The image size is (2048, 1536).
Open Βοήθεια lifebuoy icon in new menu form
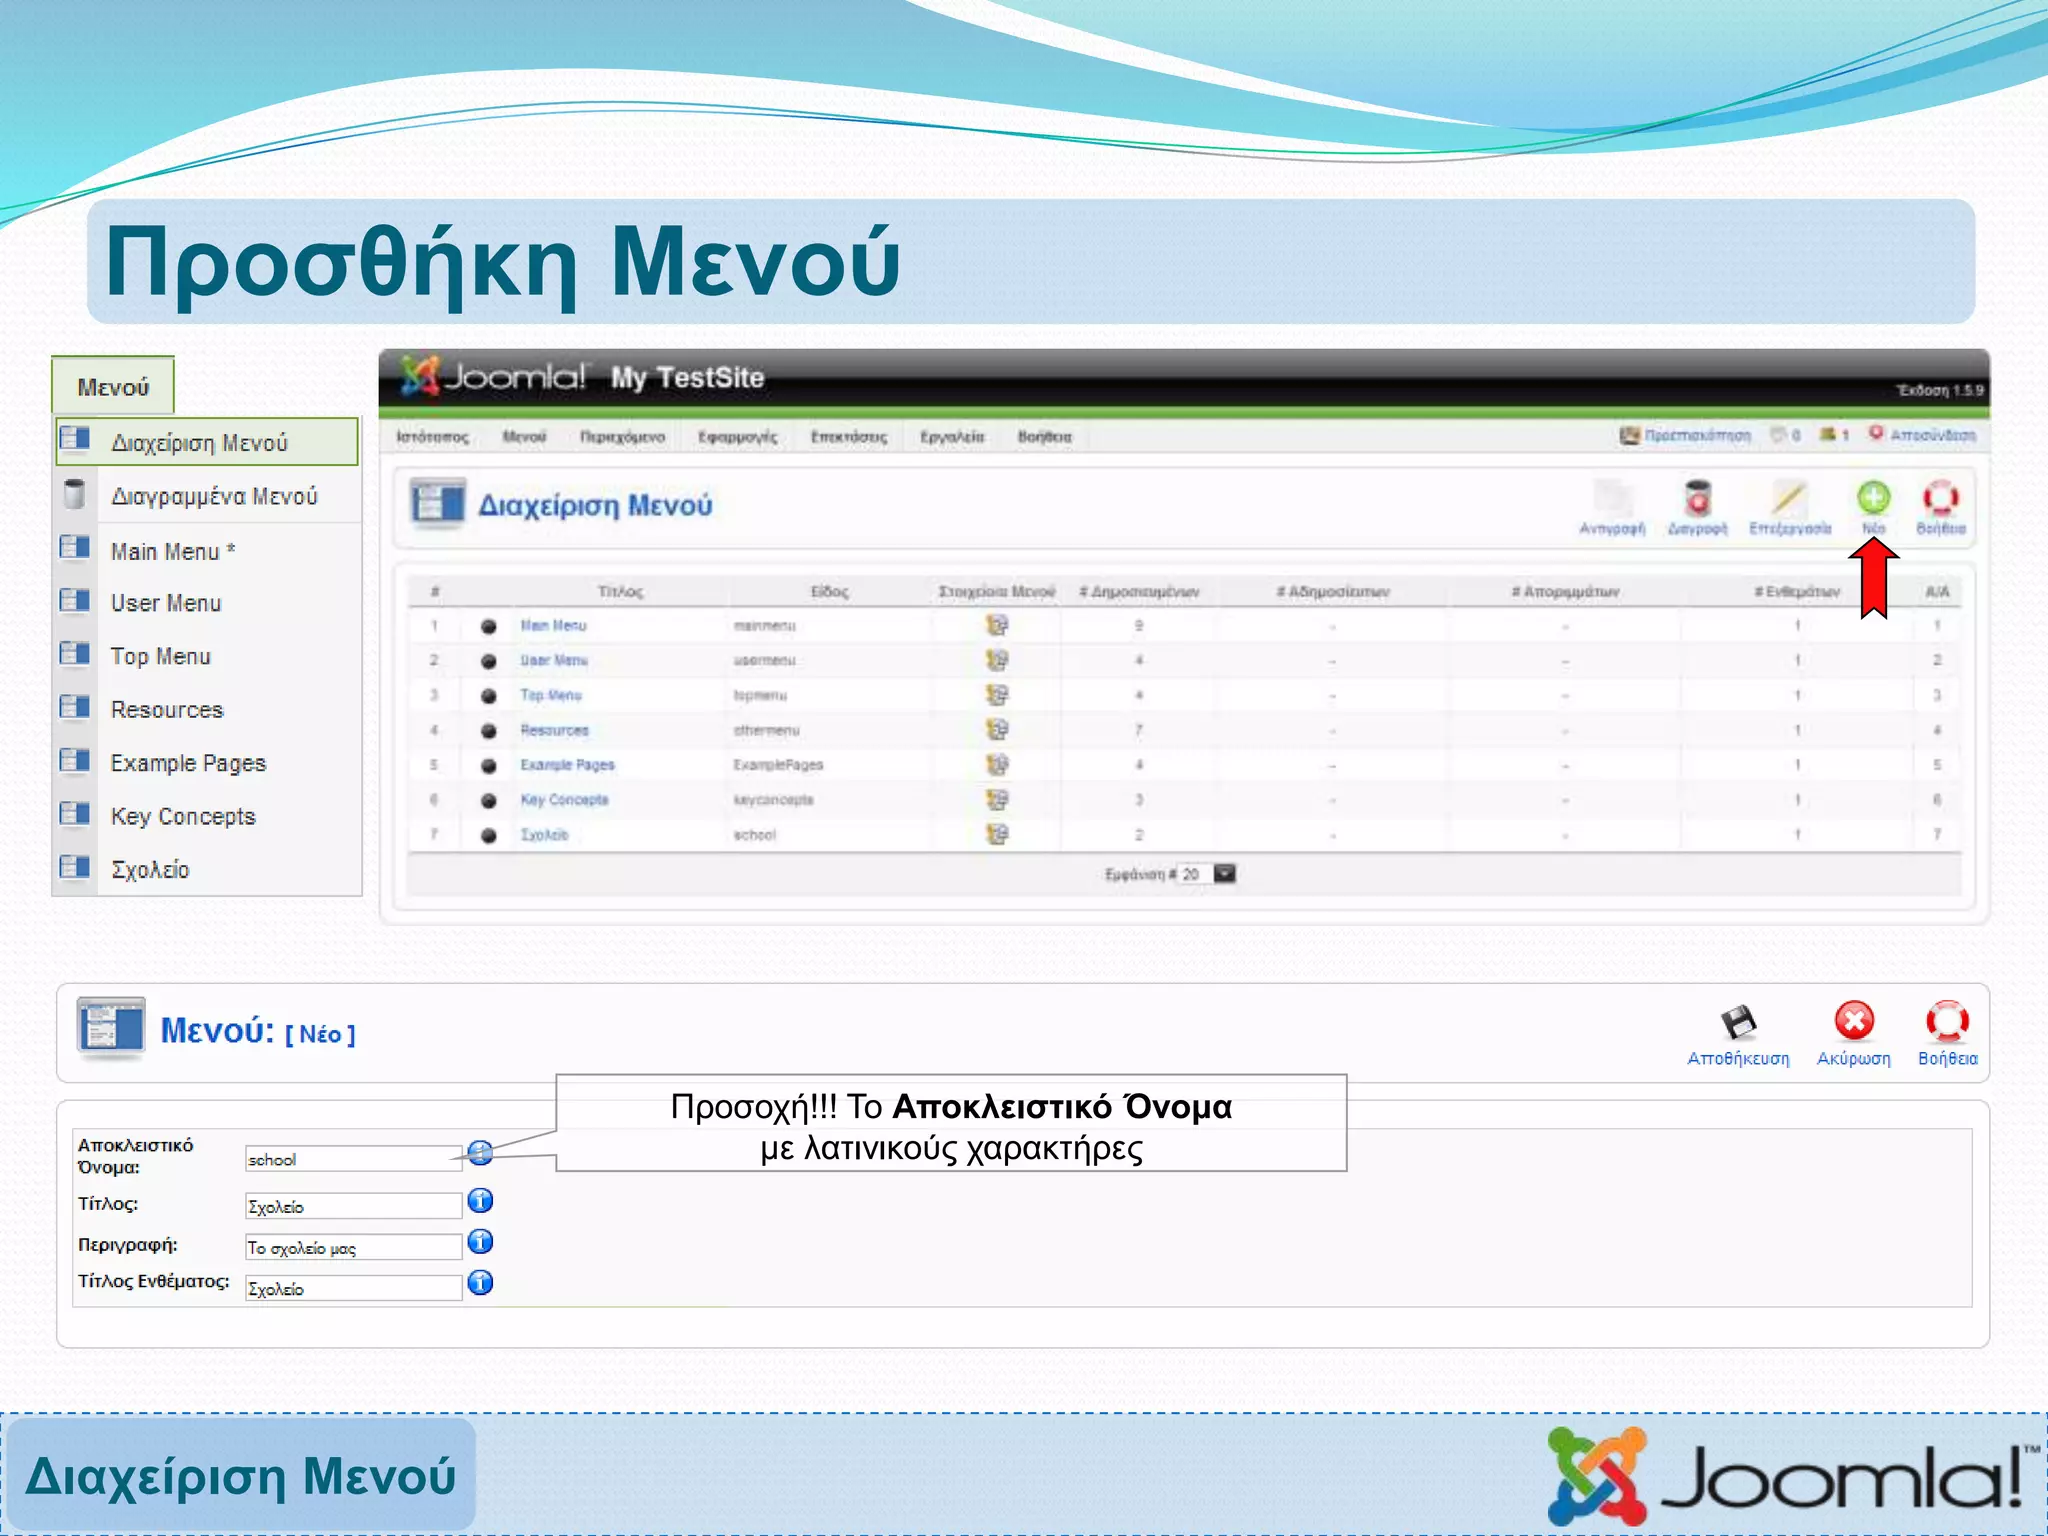(1946, 1022)
